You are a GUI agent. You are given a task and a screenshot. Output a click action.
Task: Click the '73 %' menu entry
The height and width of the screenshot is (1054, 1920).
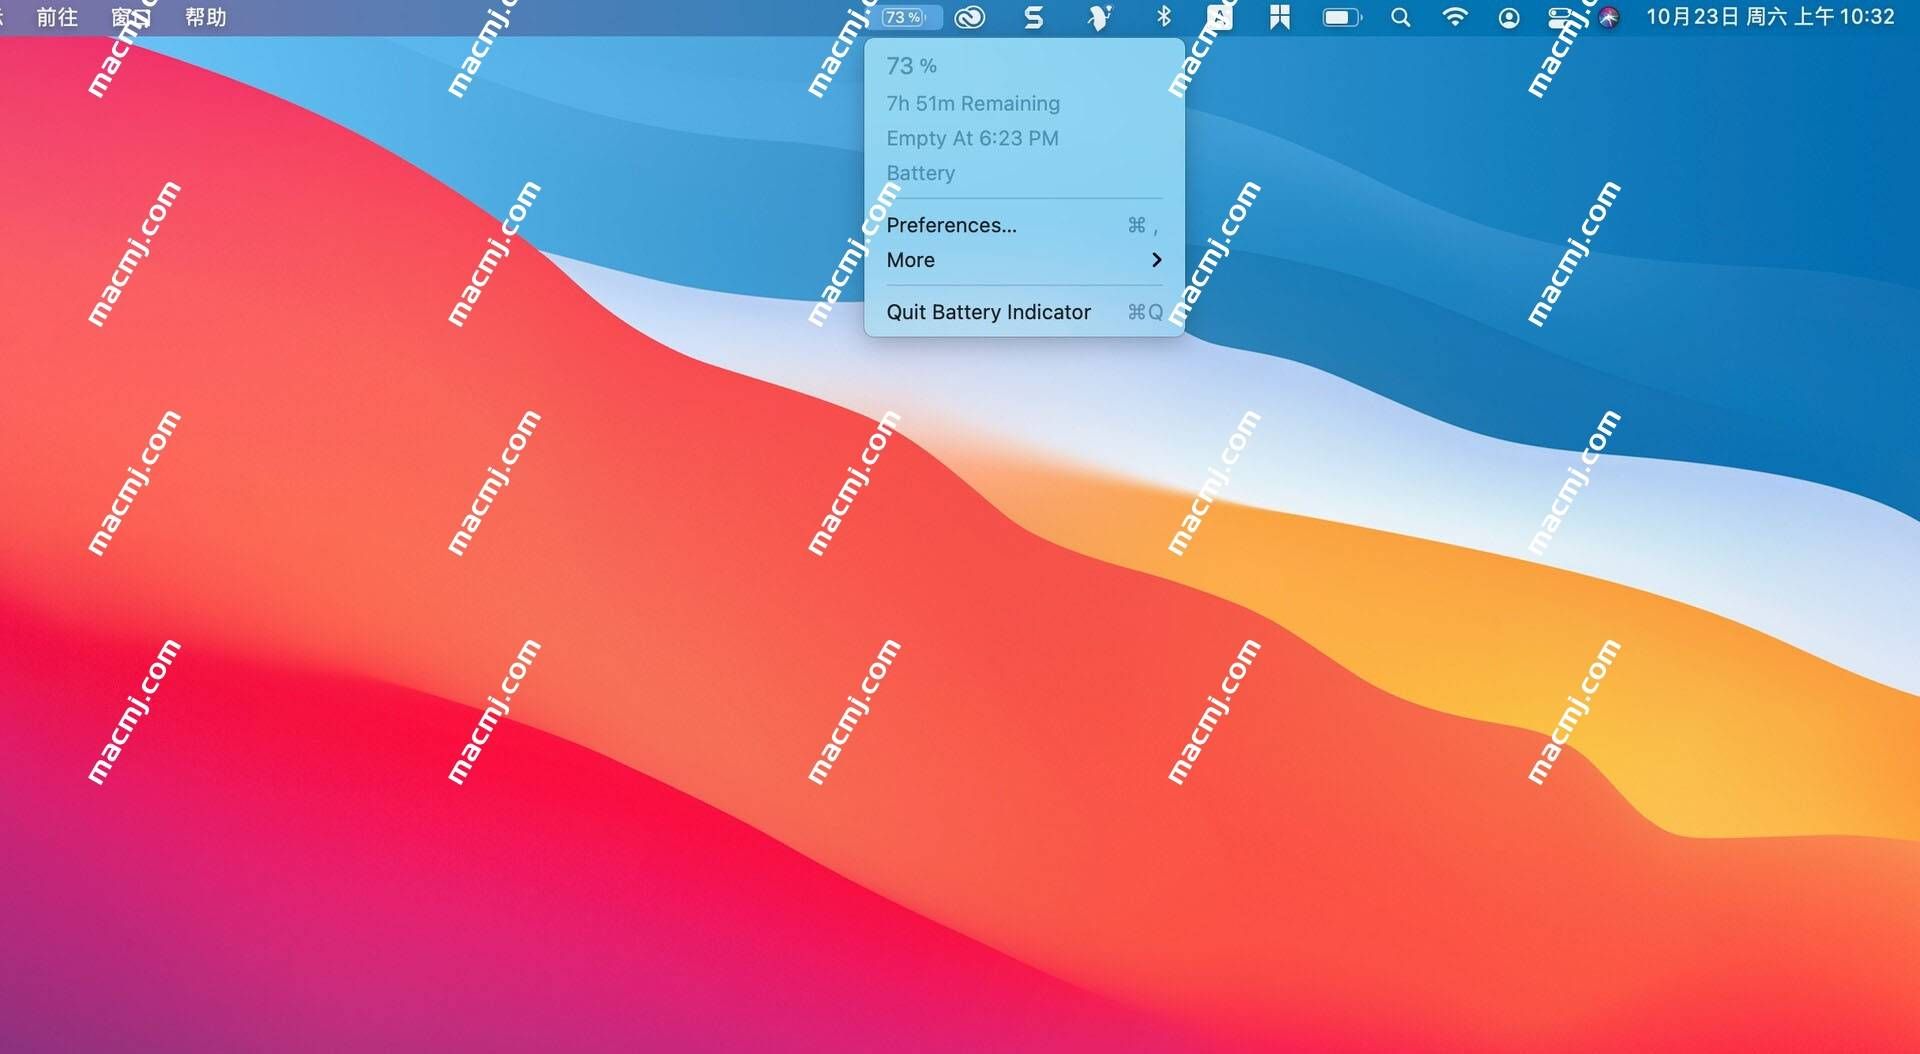[x=1024, y=66]
